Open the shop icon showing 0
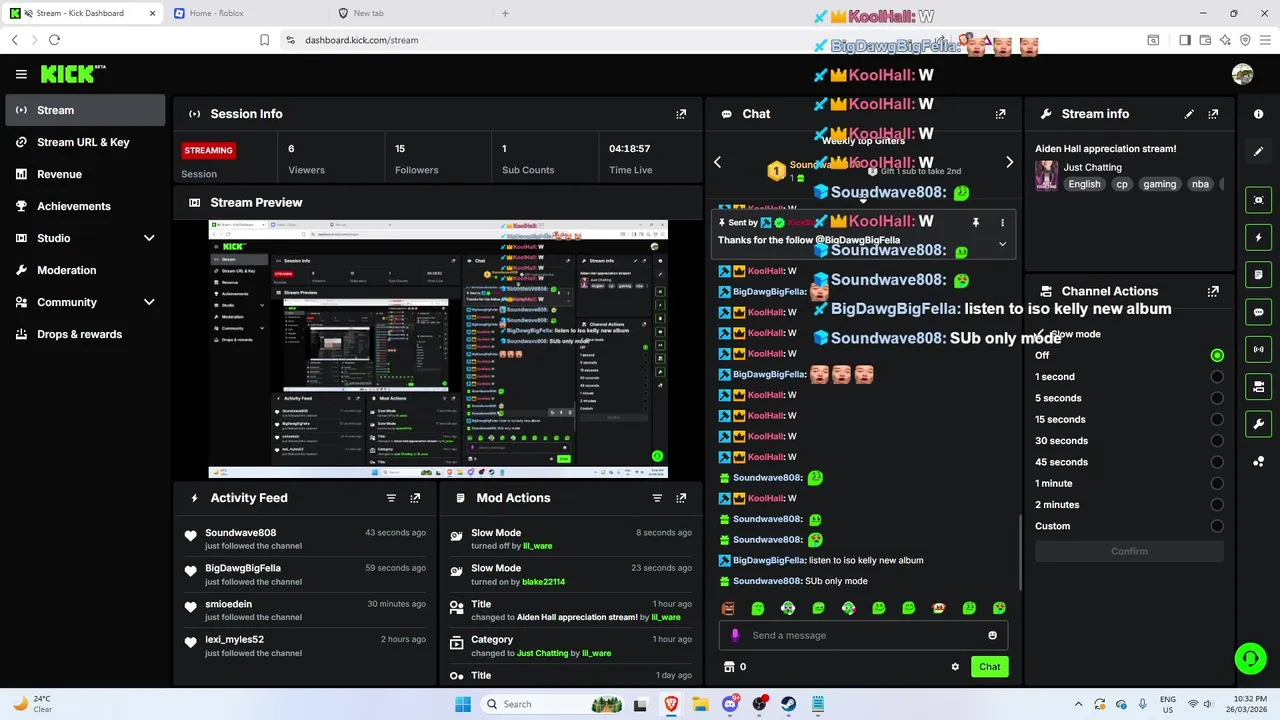The image size is (1280, 720). 735,667
